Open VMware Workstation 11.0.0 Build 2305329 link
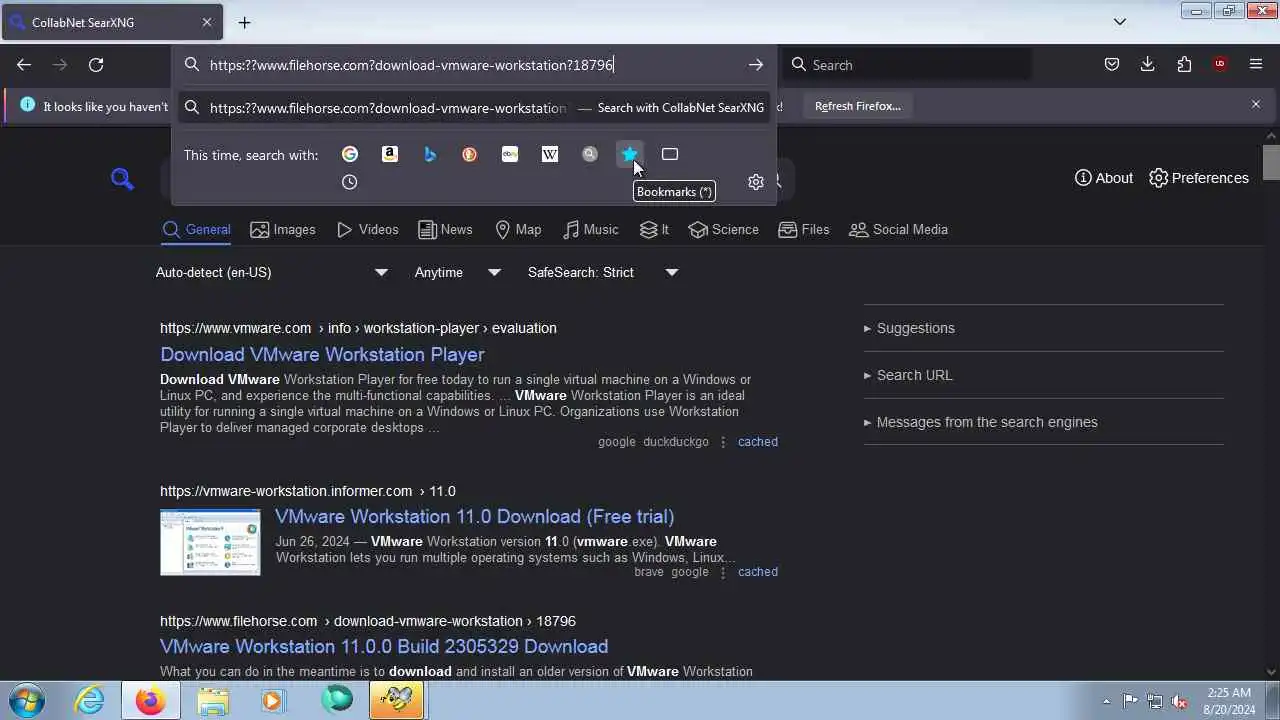The height and width of the screenshot is (720, 1280). (x=384, y=646)
